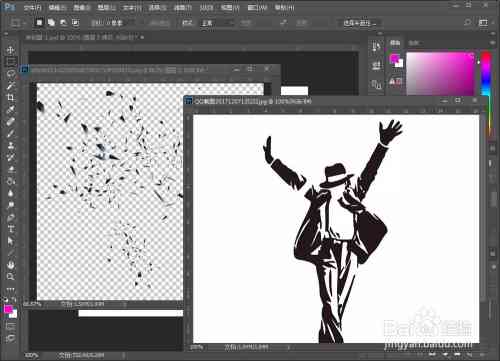Image resolution: width=500 pixels, height=361 pixels.
Task: Open the Style dropdown showing 正常
Action: point(216,23)
